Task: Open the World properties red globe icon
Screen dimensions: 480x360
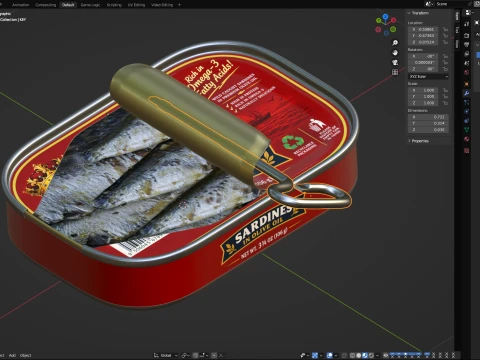Action: coord(467,72)
